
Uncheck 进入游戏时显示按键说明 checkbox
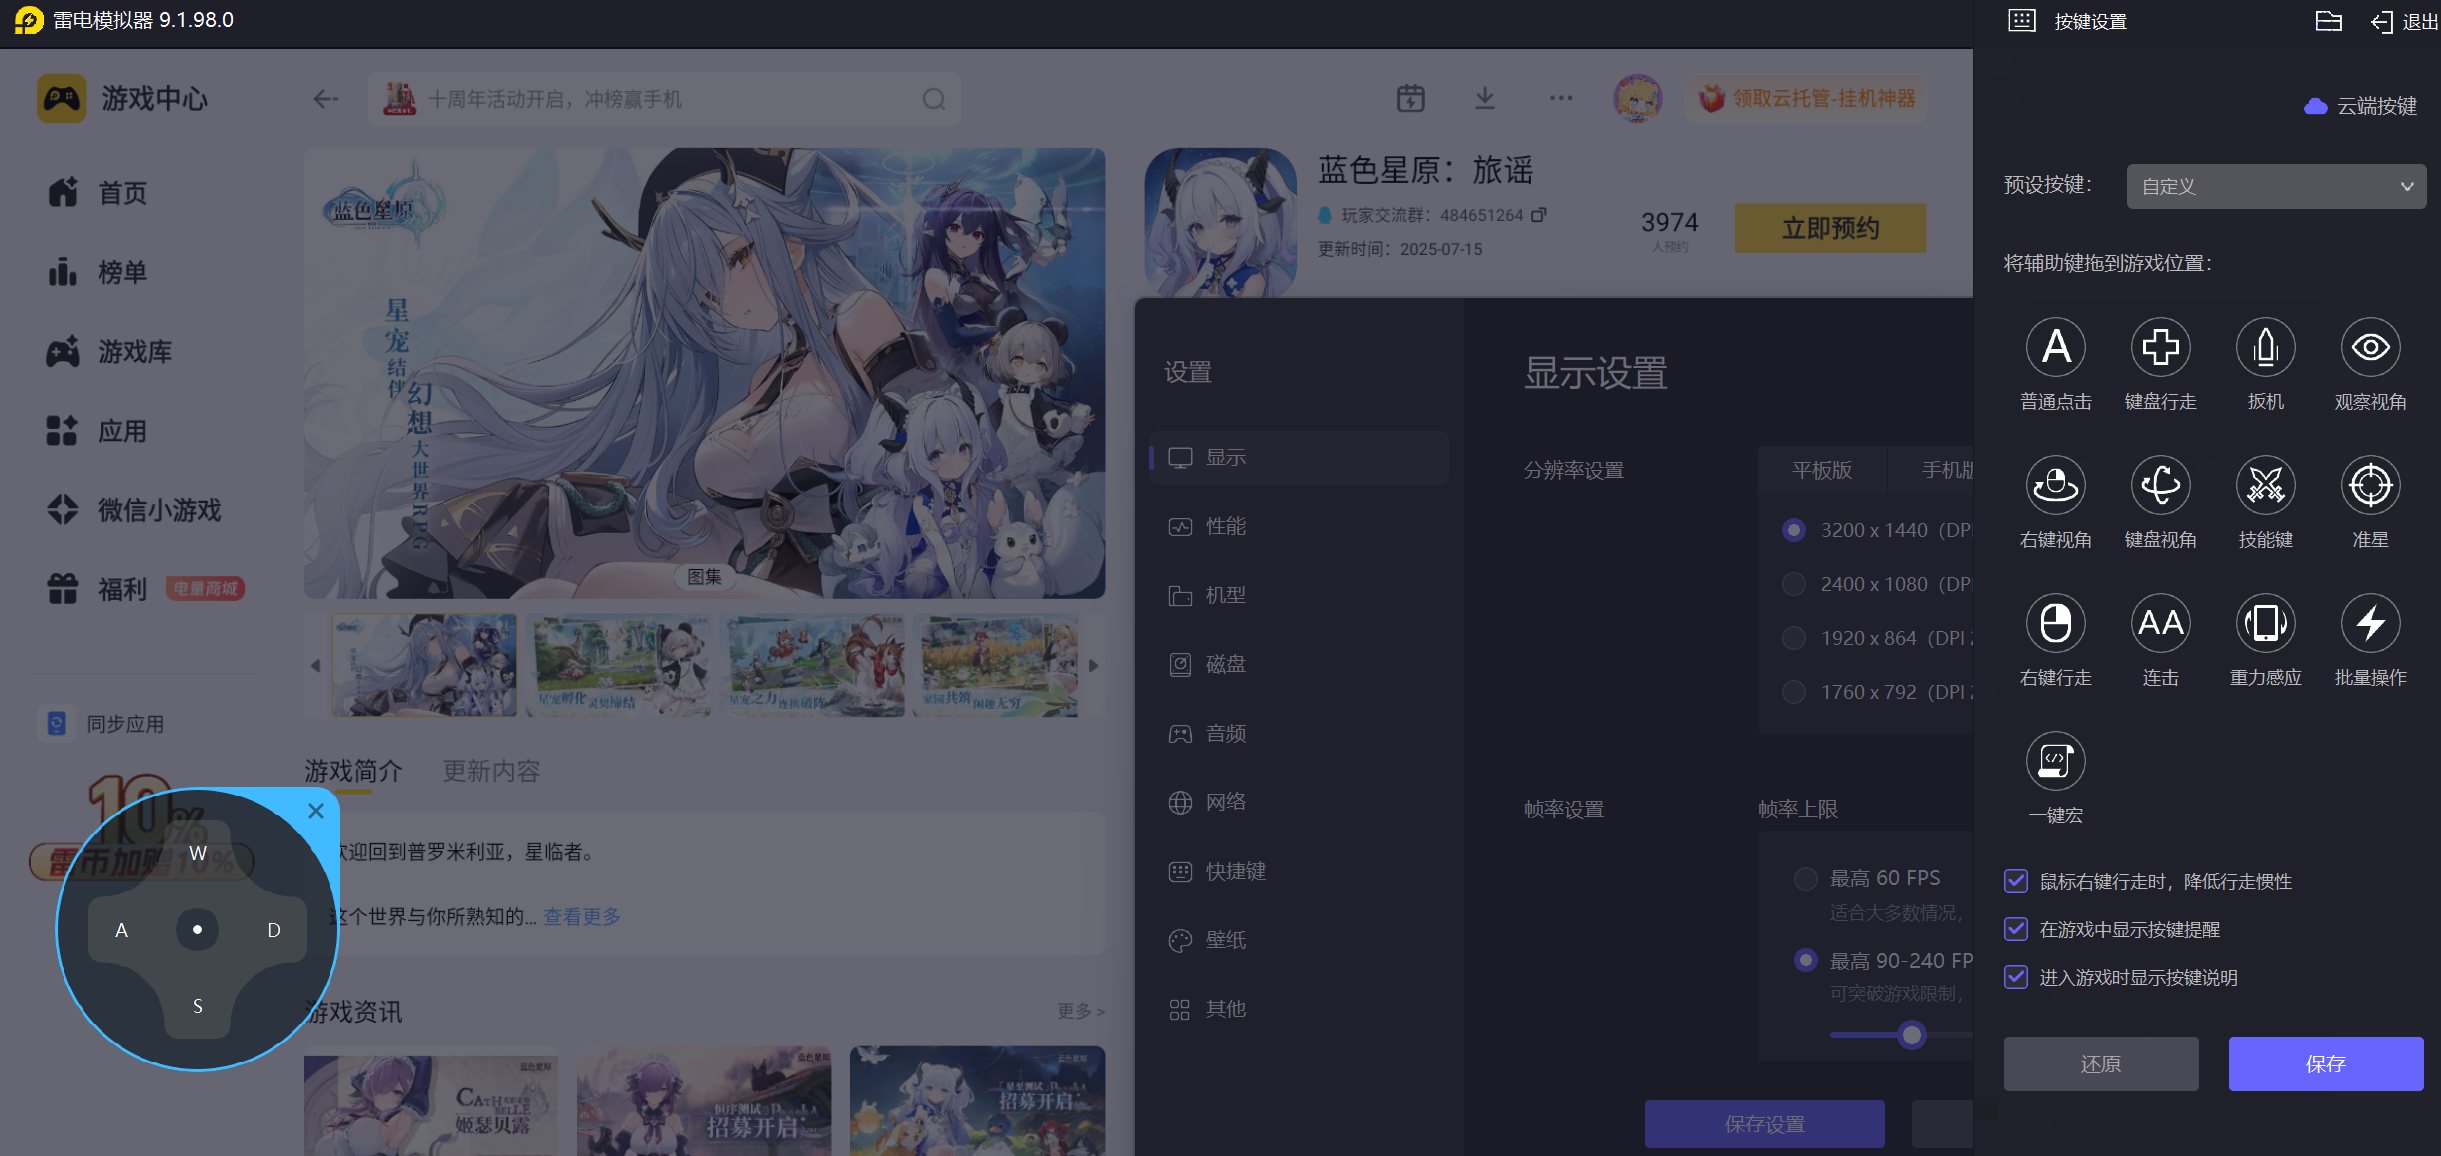tap(2016, 977)
